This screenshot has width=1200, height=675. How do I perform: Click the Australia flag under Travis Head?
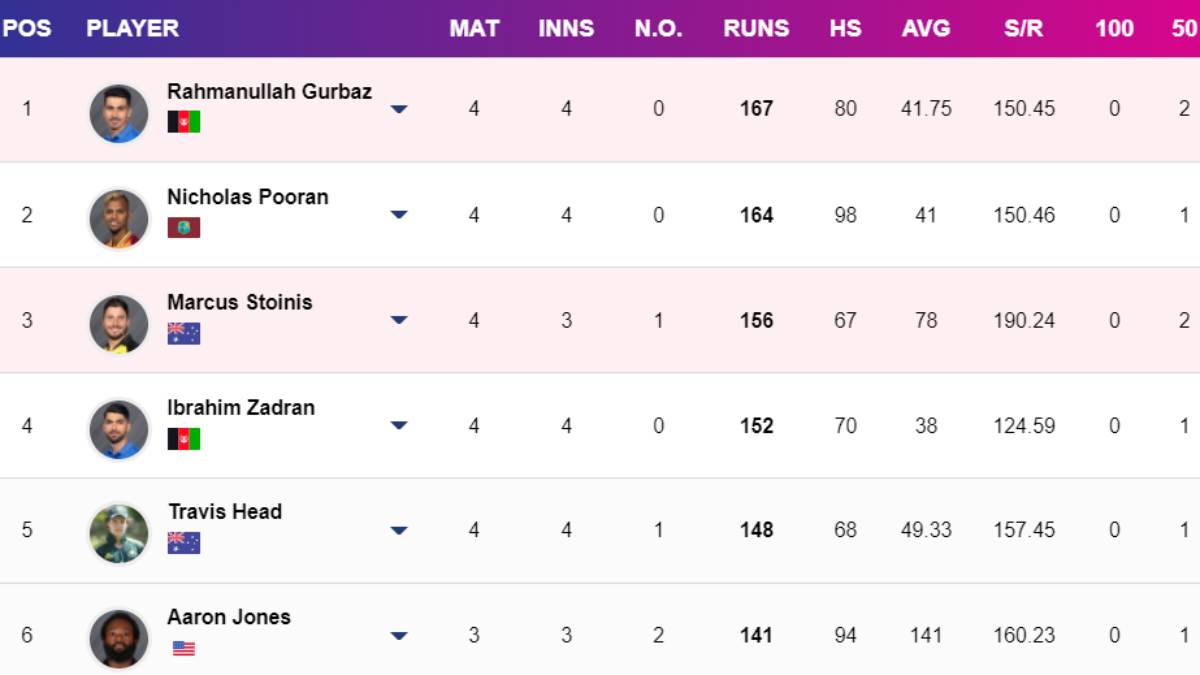(x=184, y=543)
